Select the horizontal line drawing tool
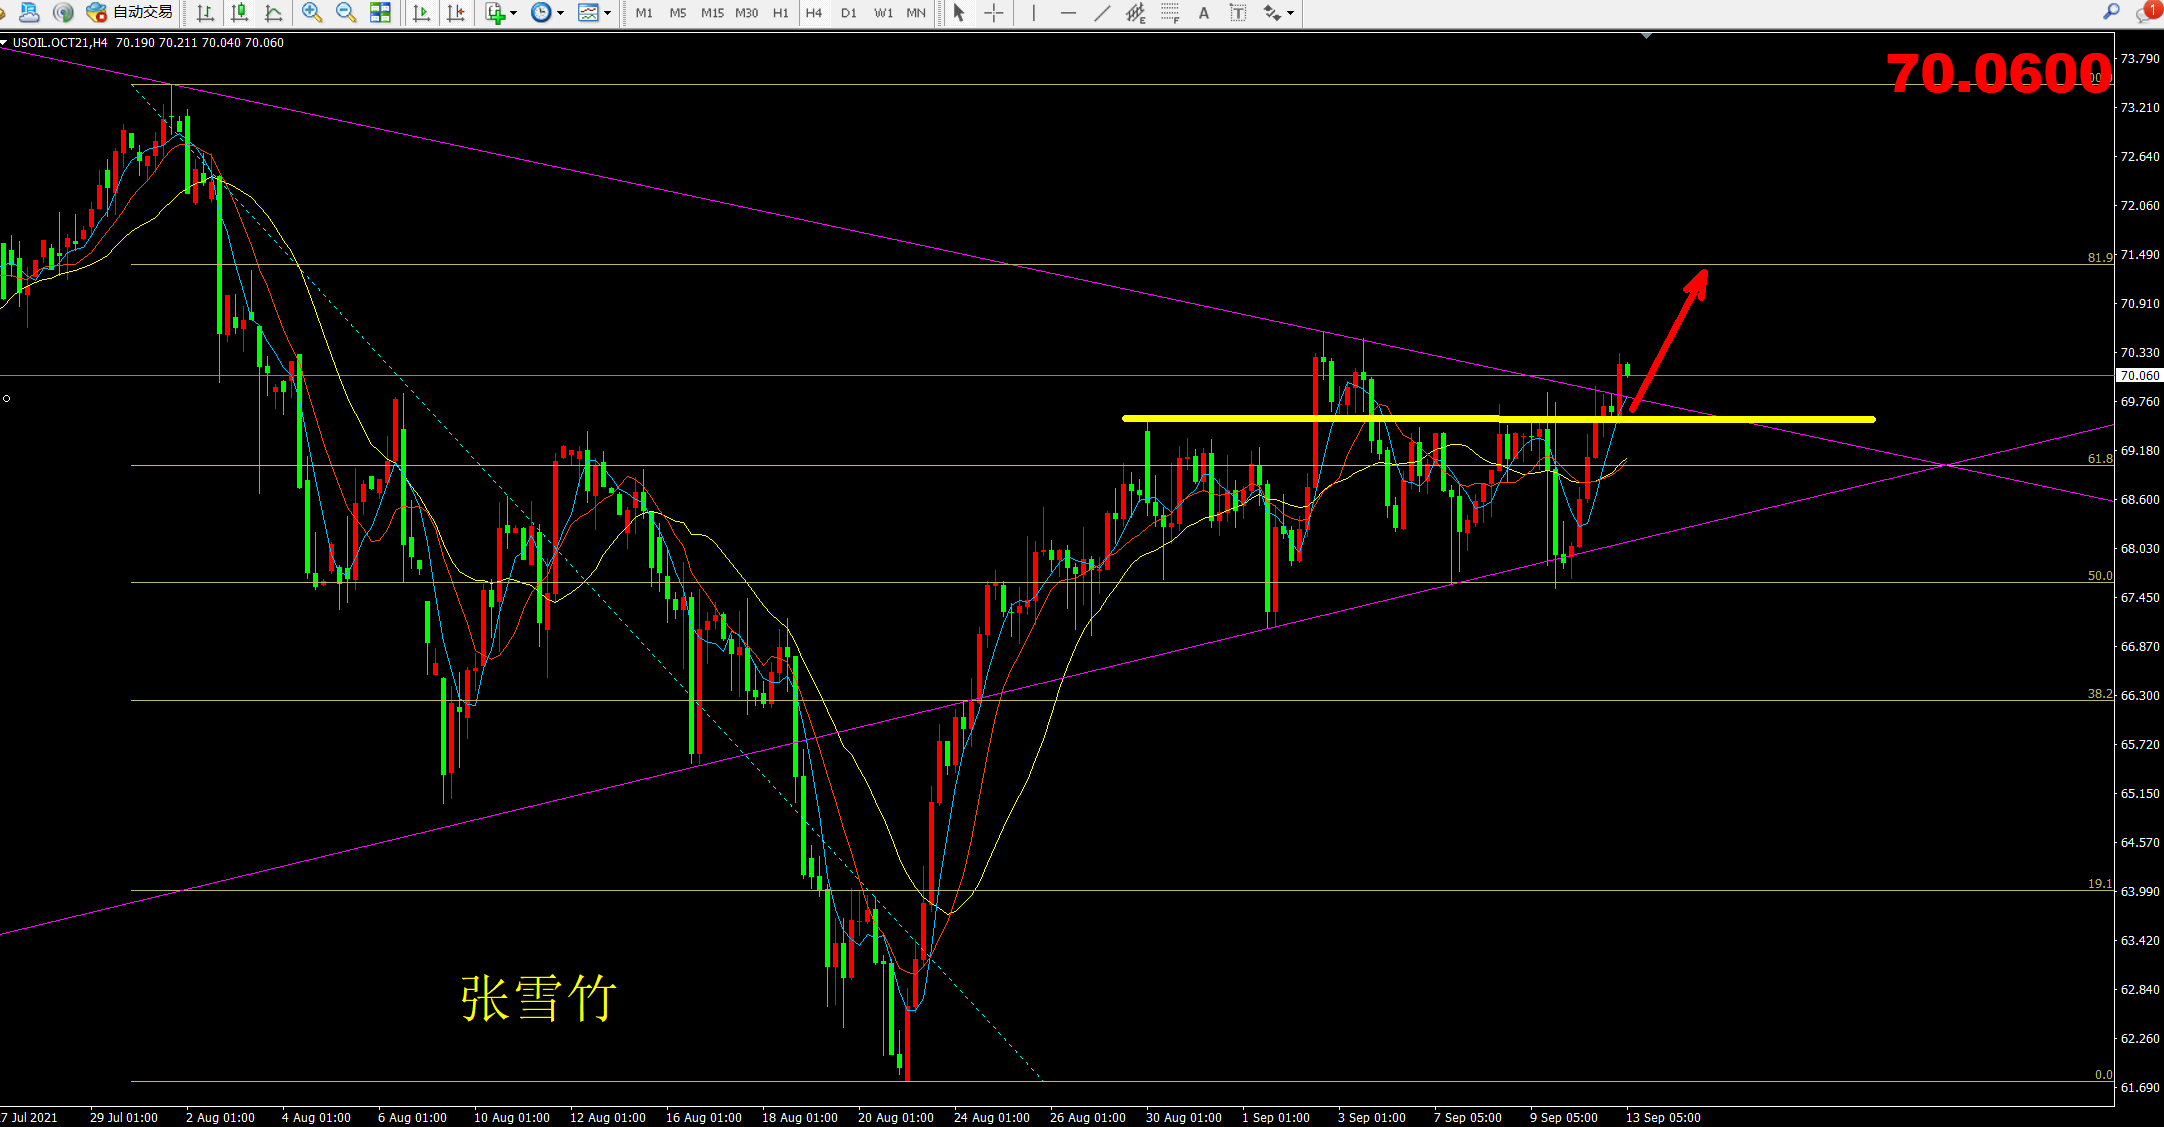The width and height of the screenshot is (2164, 1127). [1068, 13]
